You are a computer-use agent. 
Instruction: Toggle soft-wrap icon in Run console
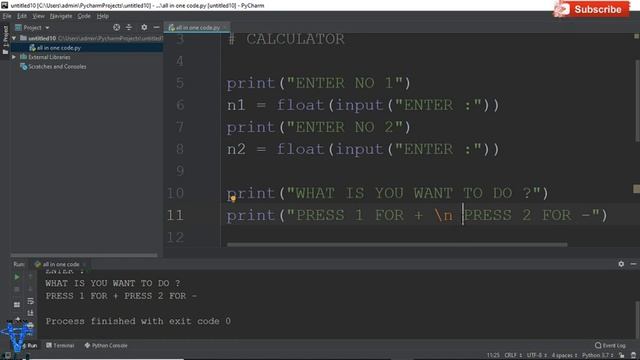(x=31, y=301)
